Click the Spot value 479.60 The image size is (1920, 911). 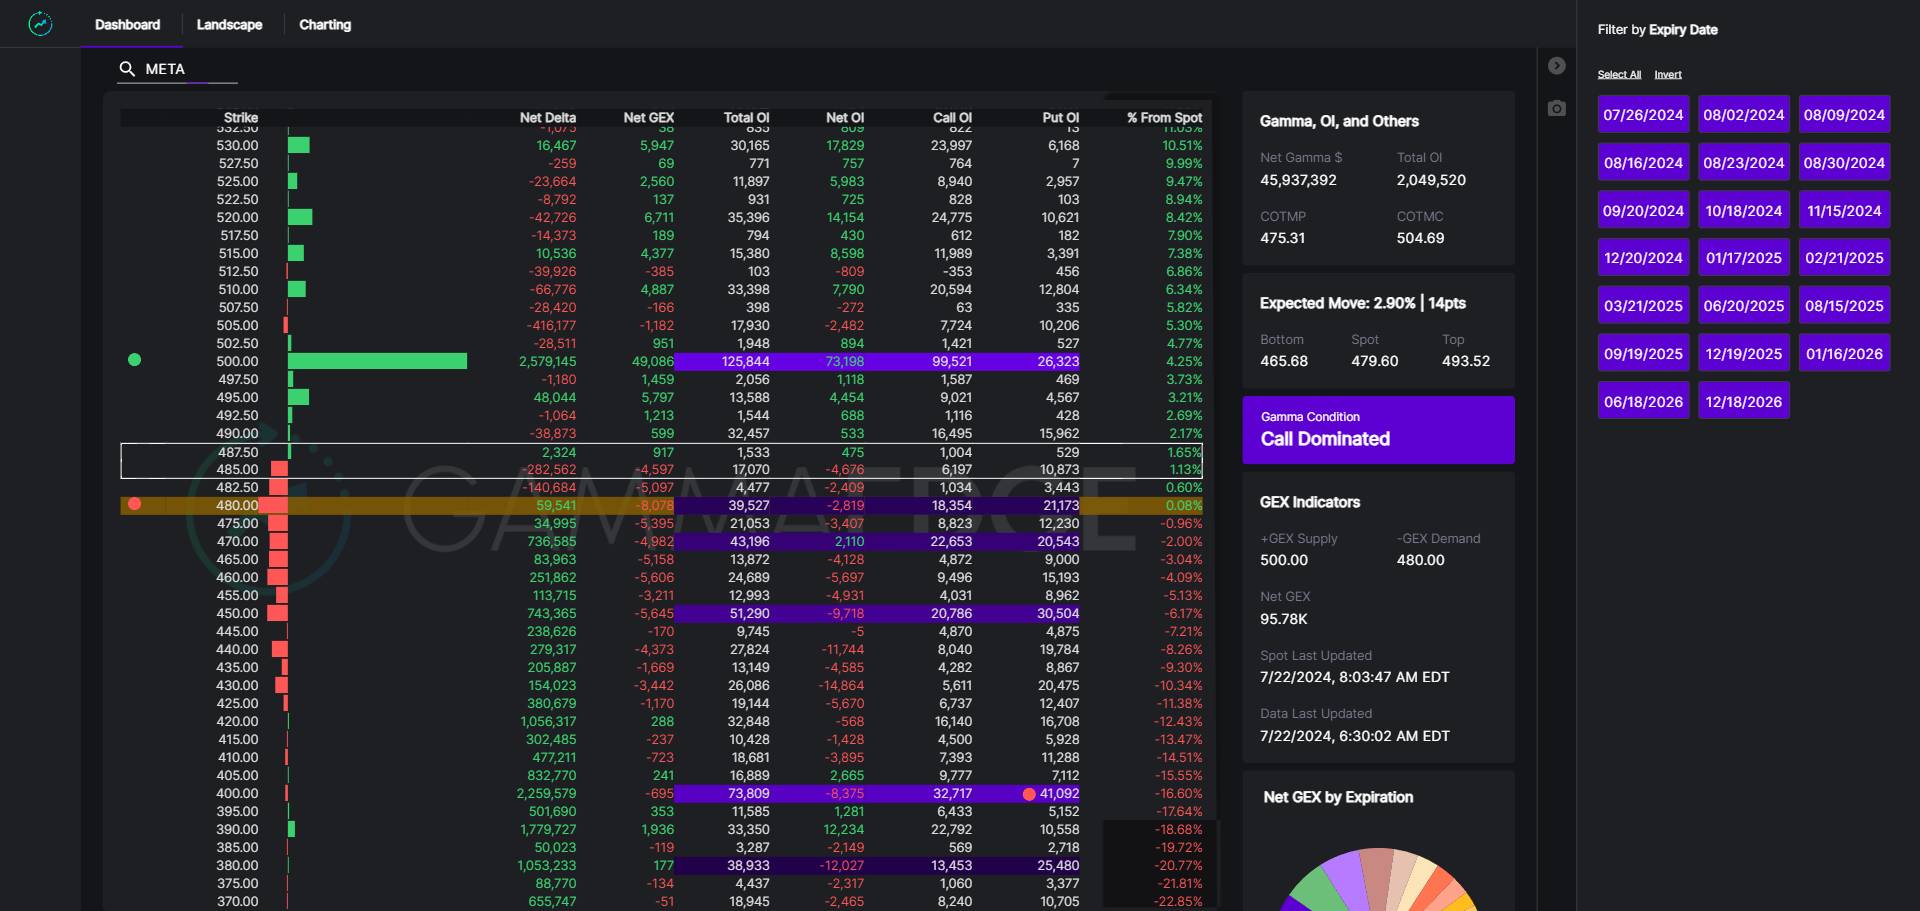[1374, 361]
